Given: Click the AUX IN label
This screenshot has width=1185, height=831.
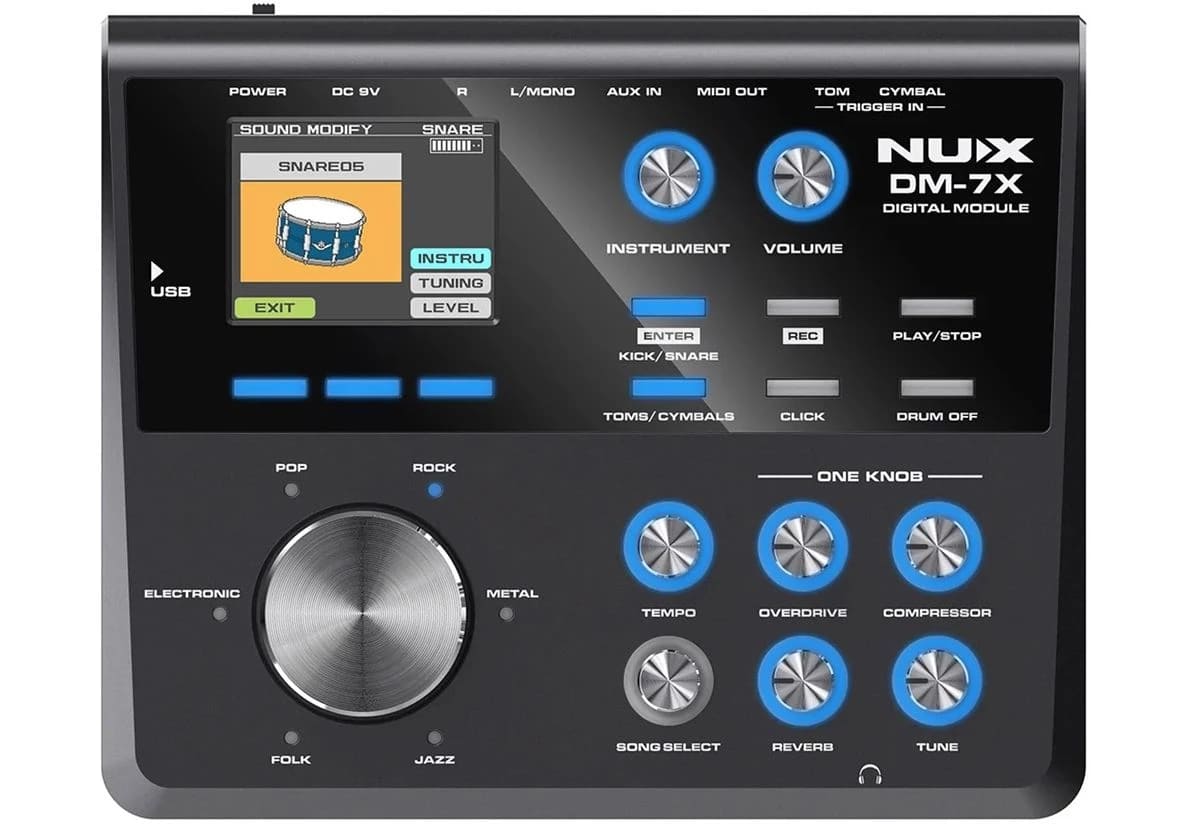Looking at the screenshot, I should pos(634,91).
